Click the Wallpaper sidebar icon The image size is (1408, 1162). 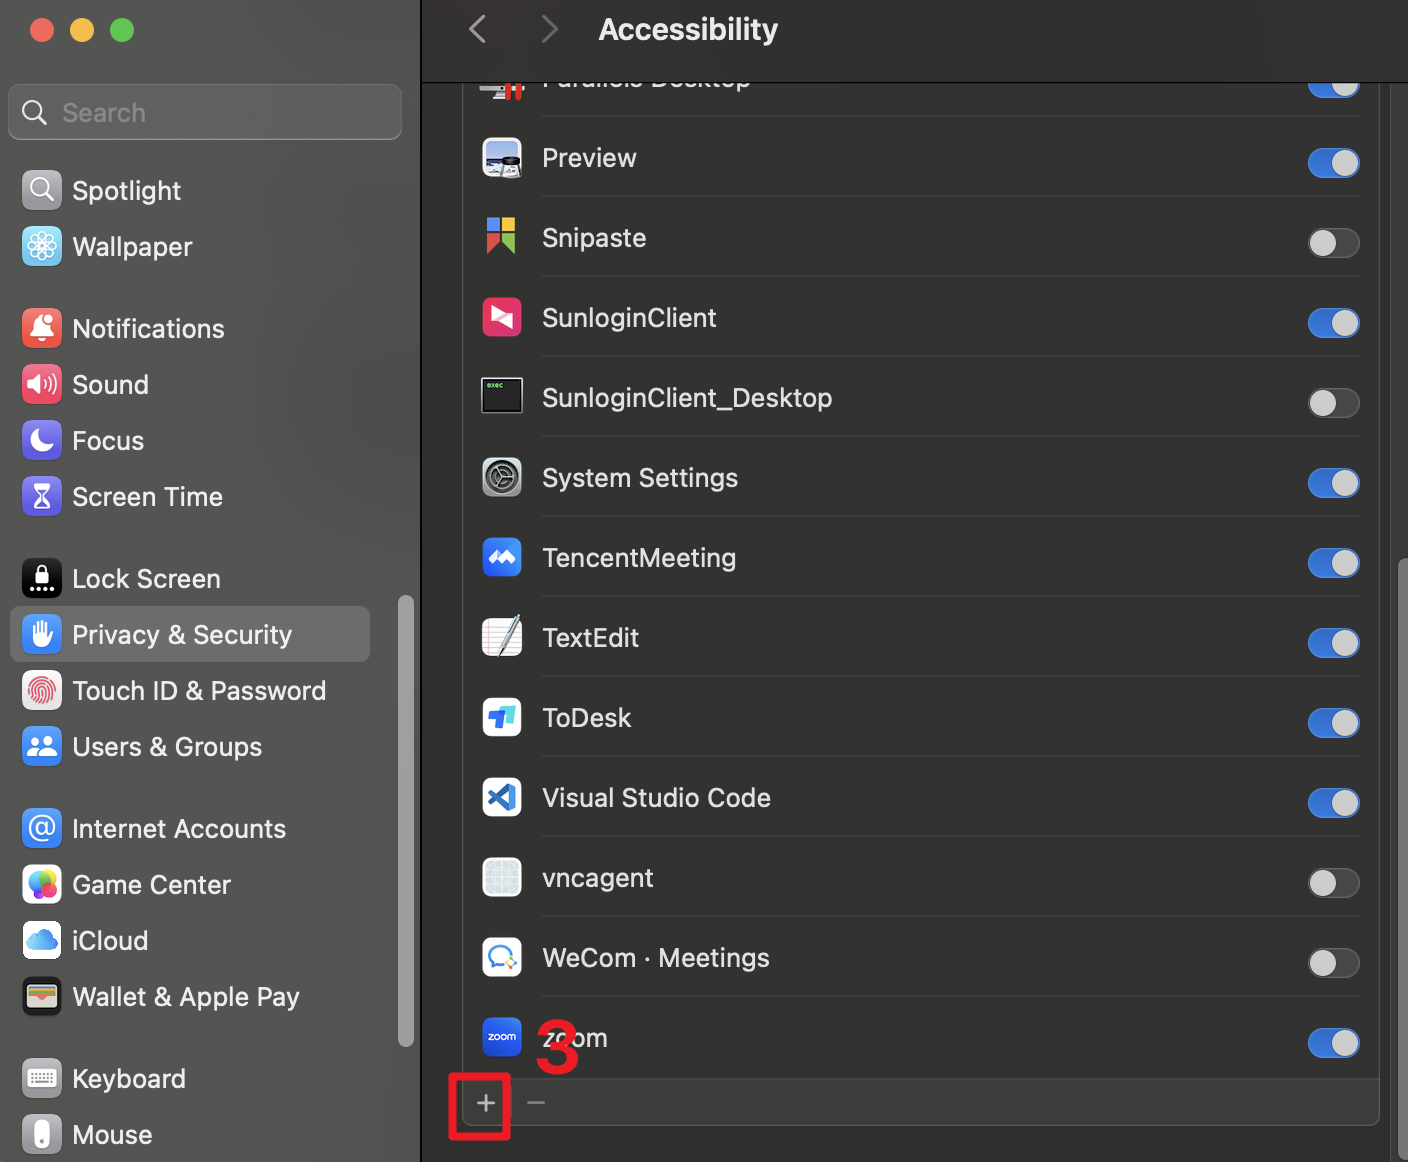[x=42, y=246]
